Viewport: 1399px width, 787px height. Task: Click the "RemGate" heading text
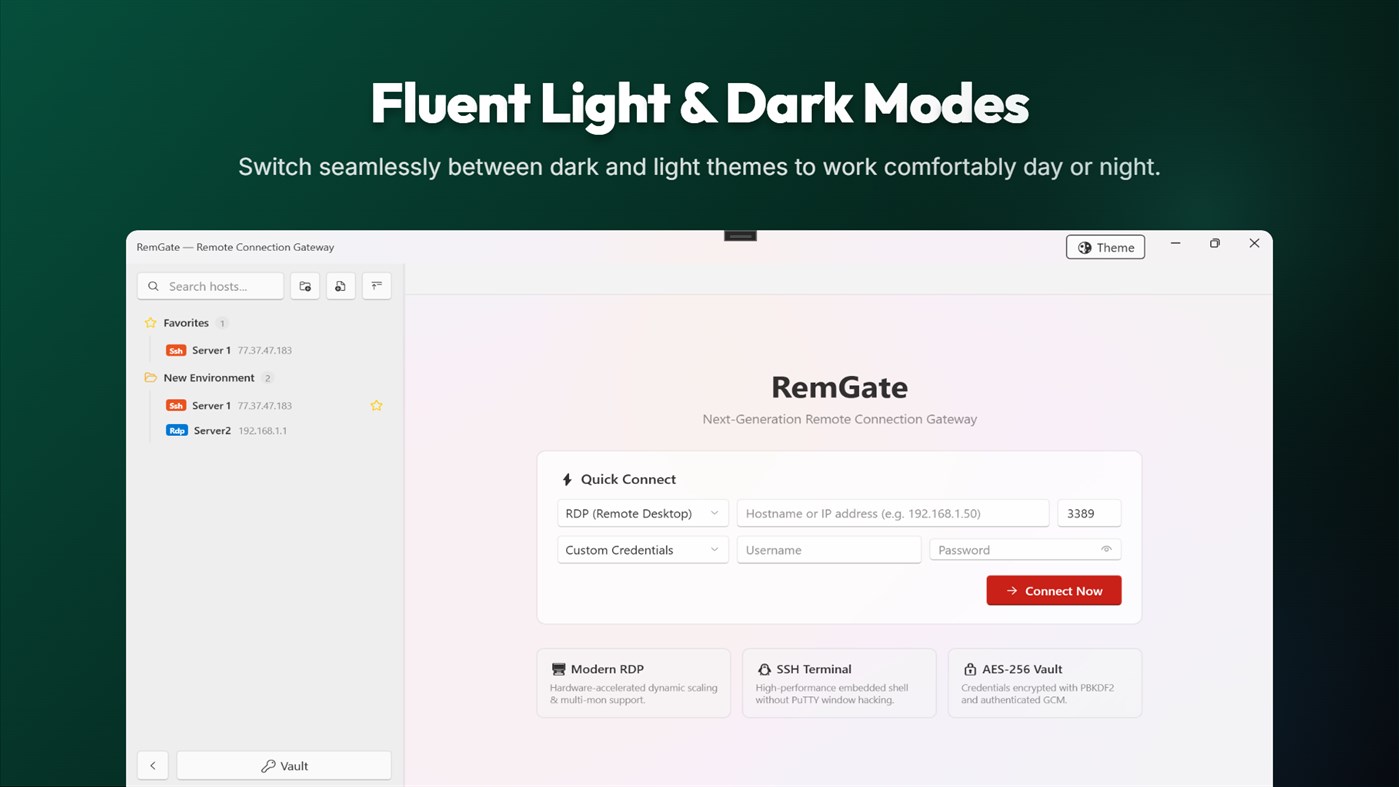click(839, 387)
